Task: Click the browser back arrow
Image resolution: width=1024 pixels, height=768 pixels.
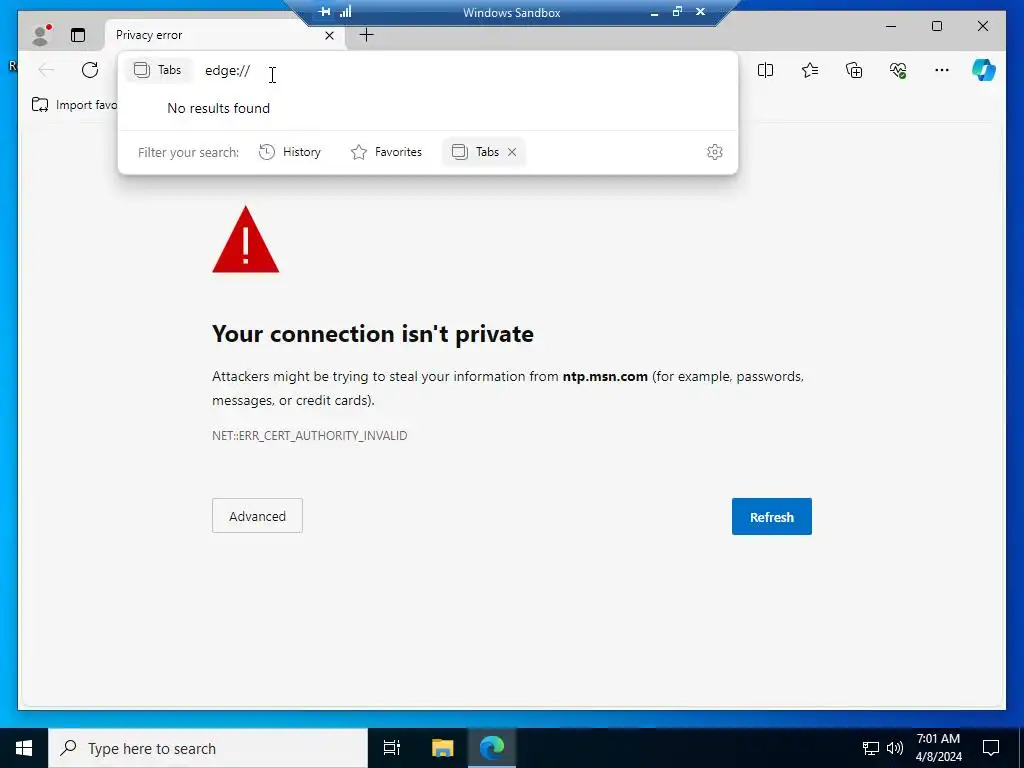Action: pos(46,70)
